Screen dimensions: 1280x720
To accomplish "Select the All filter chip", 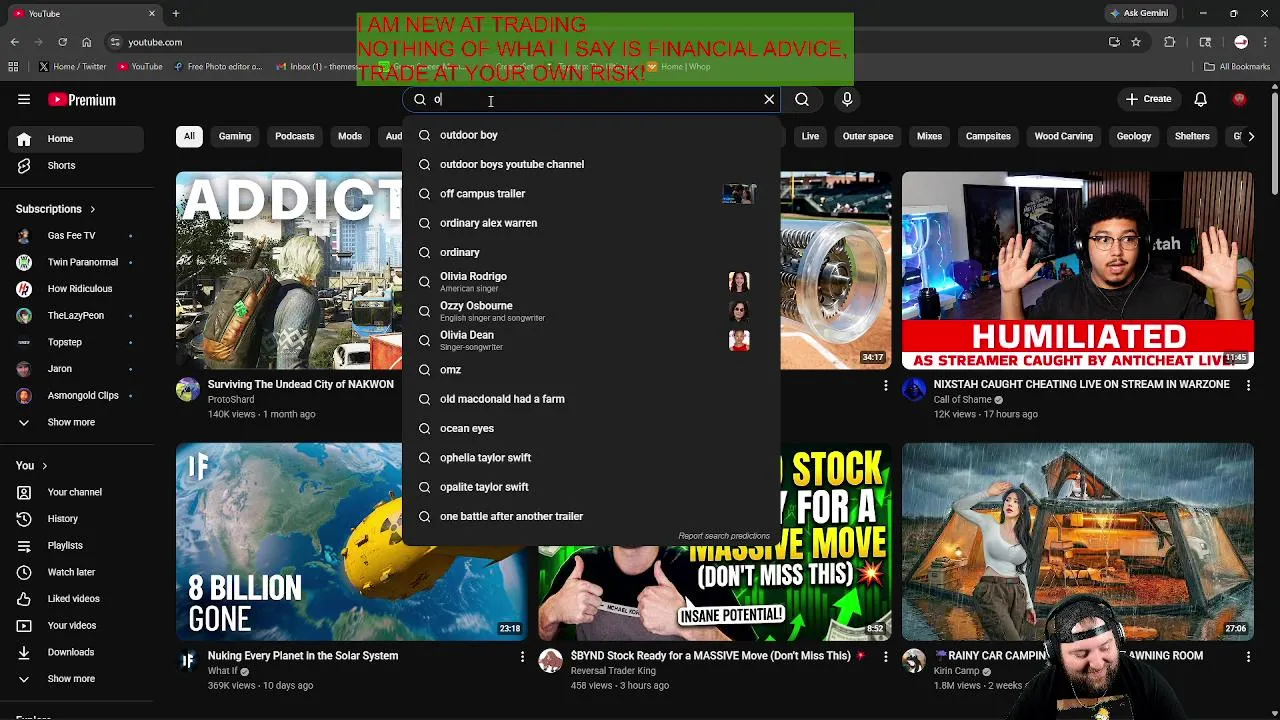I will [x=189, y=136].
